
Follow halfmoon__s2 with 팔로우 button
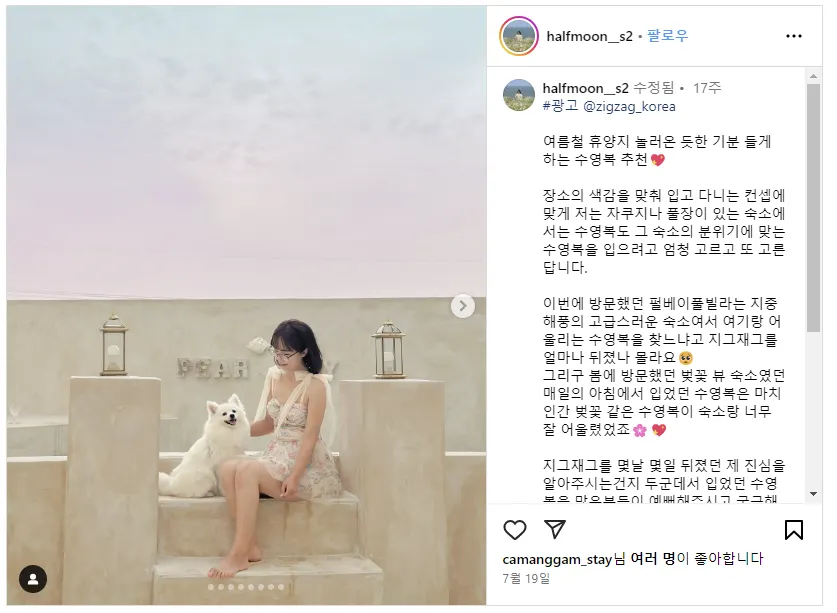tap(668, 36)
